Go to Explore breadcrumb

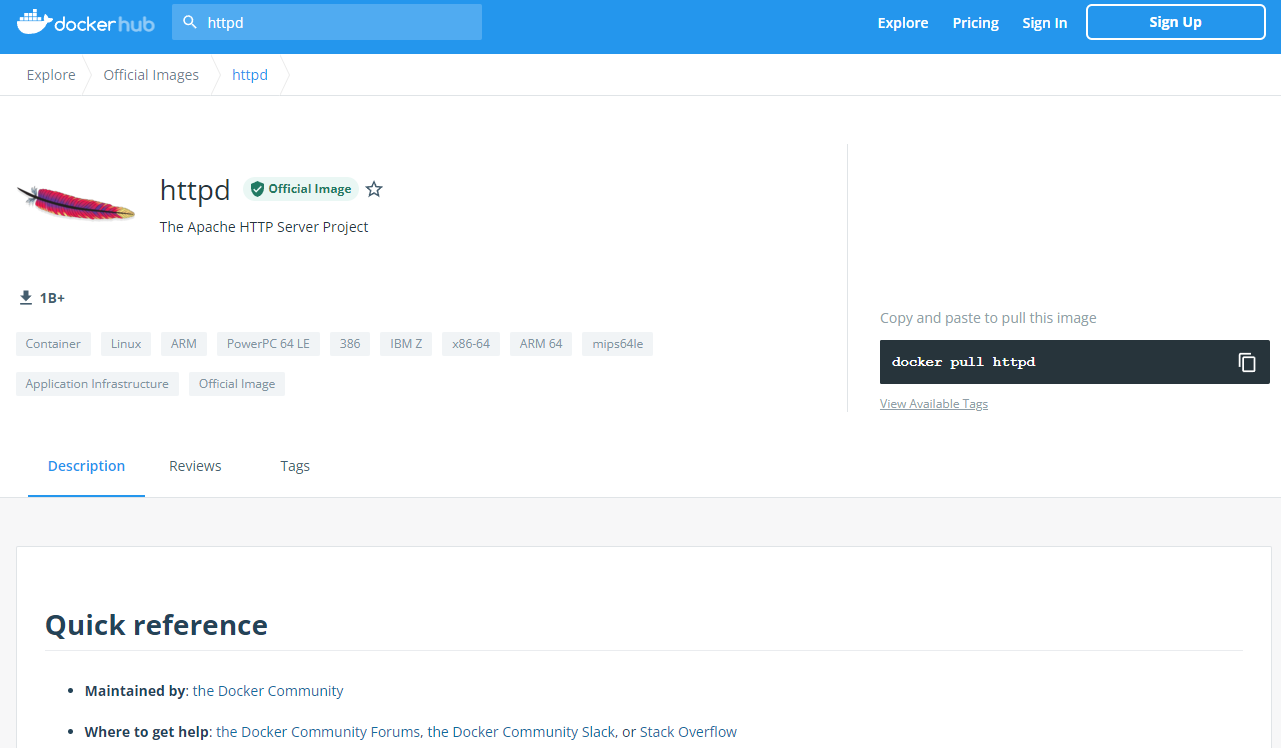click(51, 75)
